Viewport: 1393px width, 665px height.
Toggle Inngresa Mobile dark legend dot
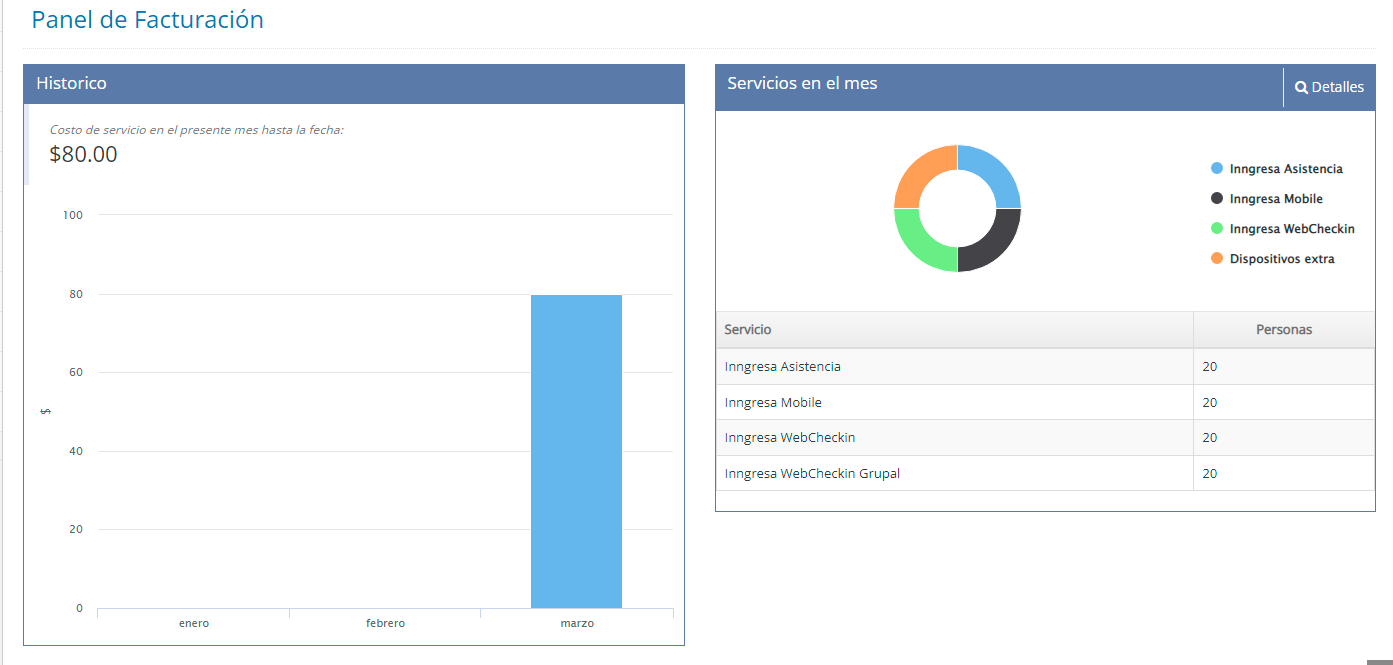1217,199
